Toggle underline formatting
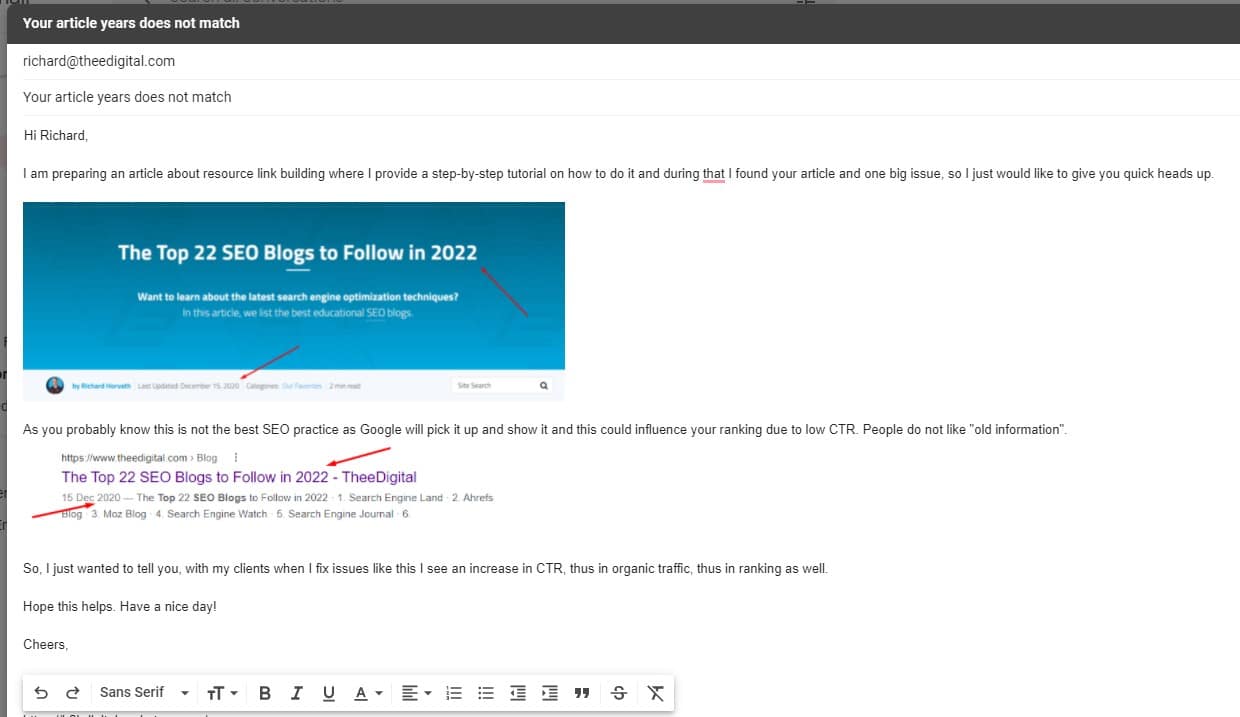Image resolution: width=1240 pixels, height=717 pixels. [x=328, y=692]
